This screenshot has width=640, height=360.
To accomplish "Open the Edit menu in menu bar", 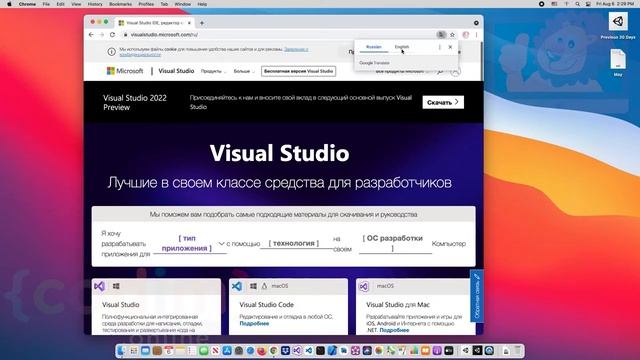I will click(x=60, y=4).
